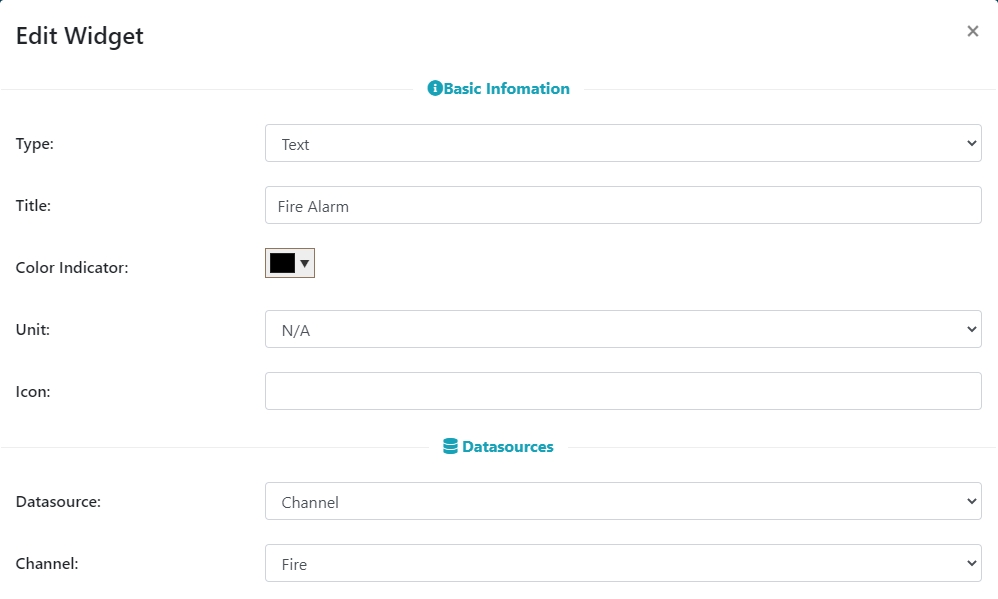This screenshot has height=599, width=998.
Task: Click the Title field containing Fire Alarm
Action: click(622, 206)
